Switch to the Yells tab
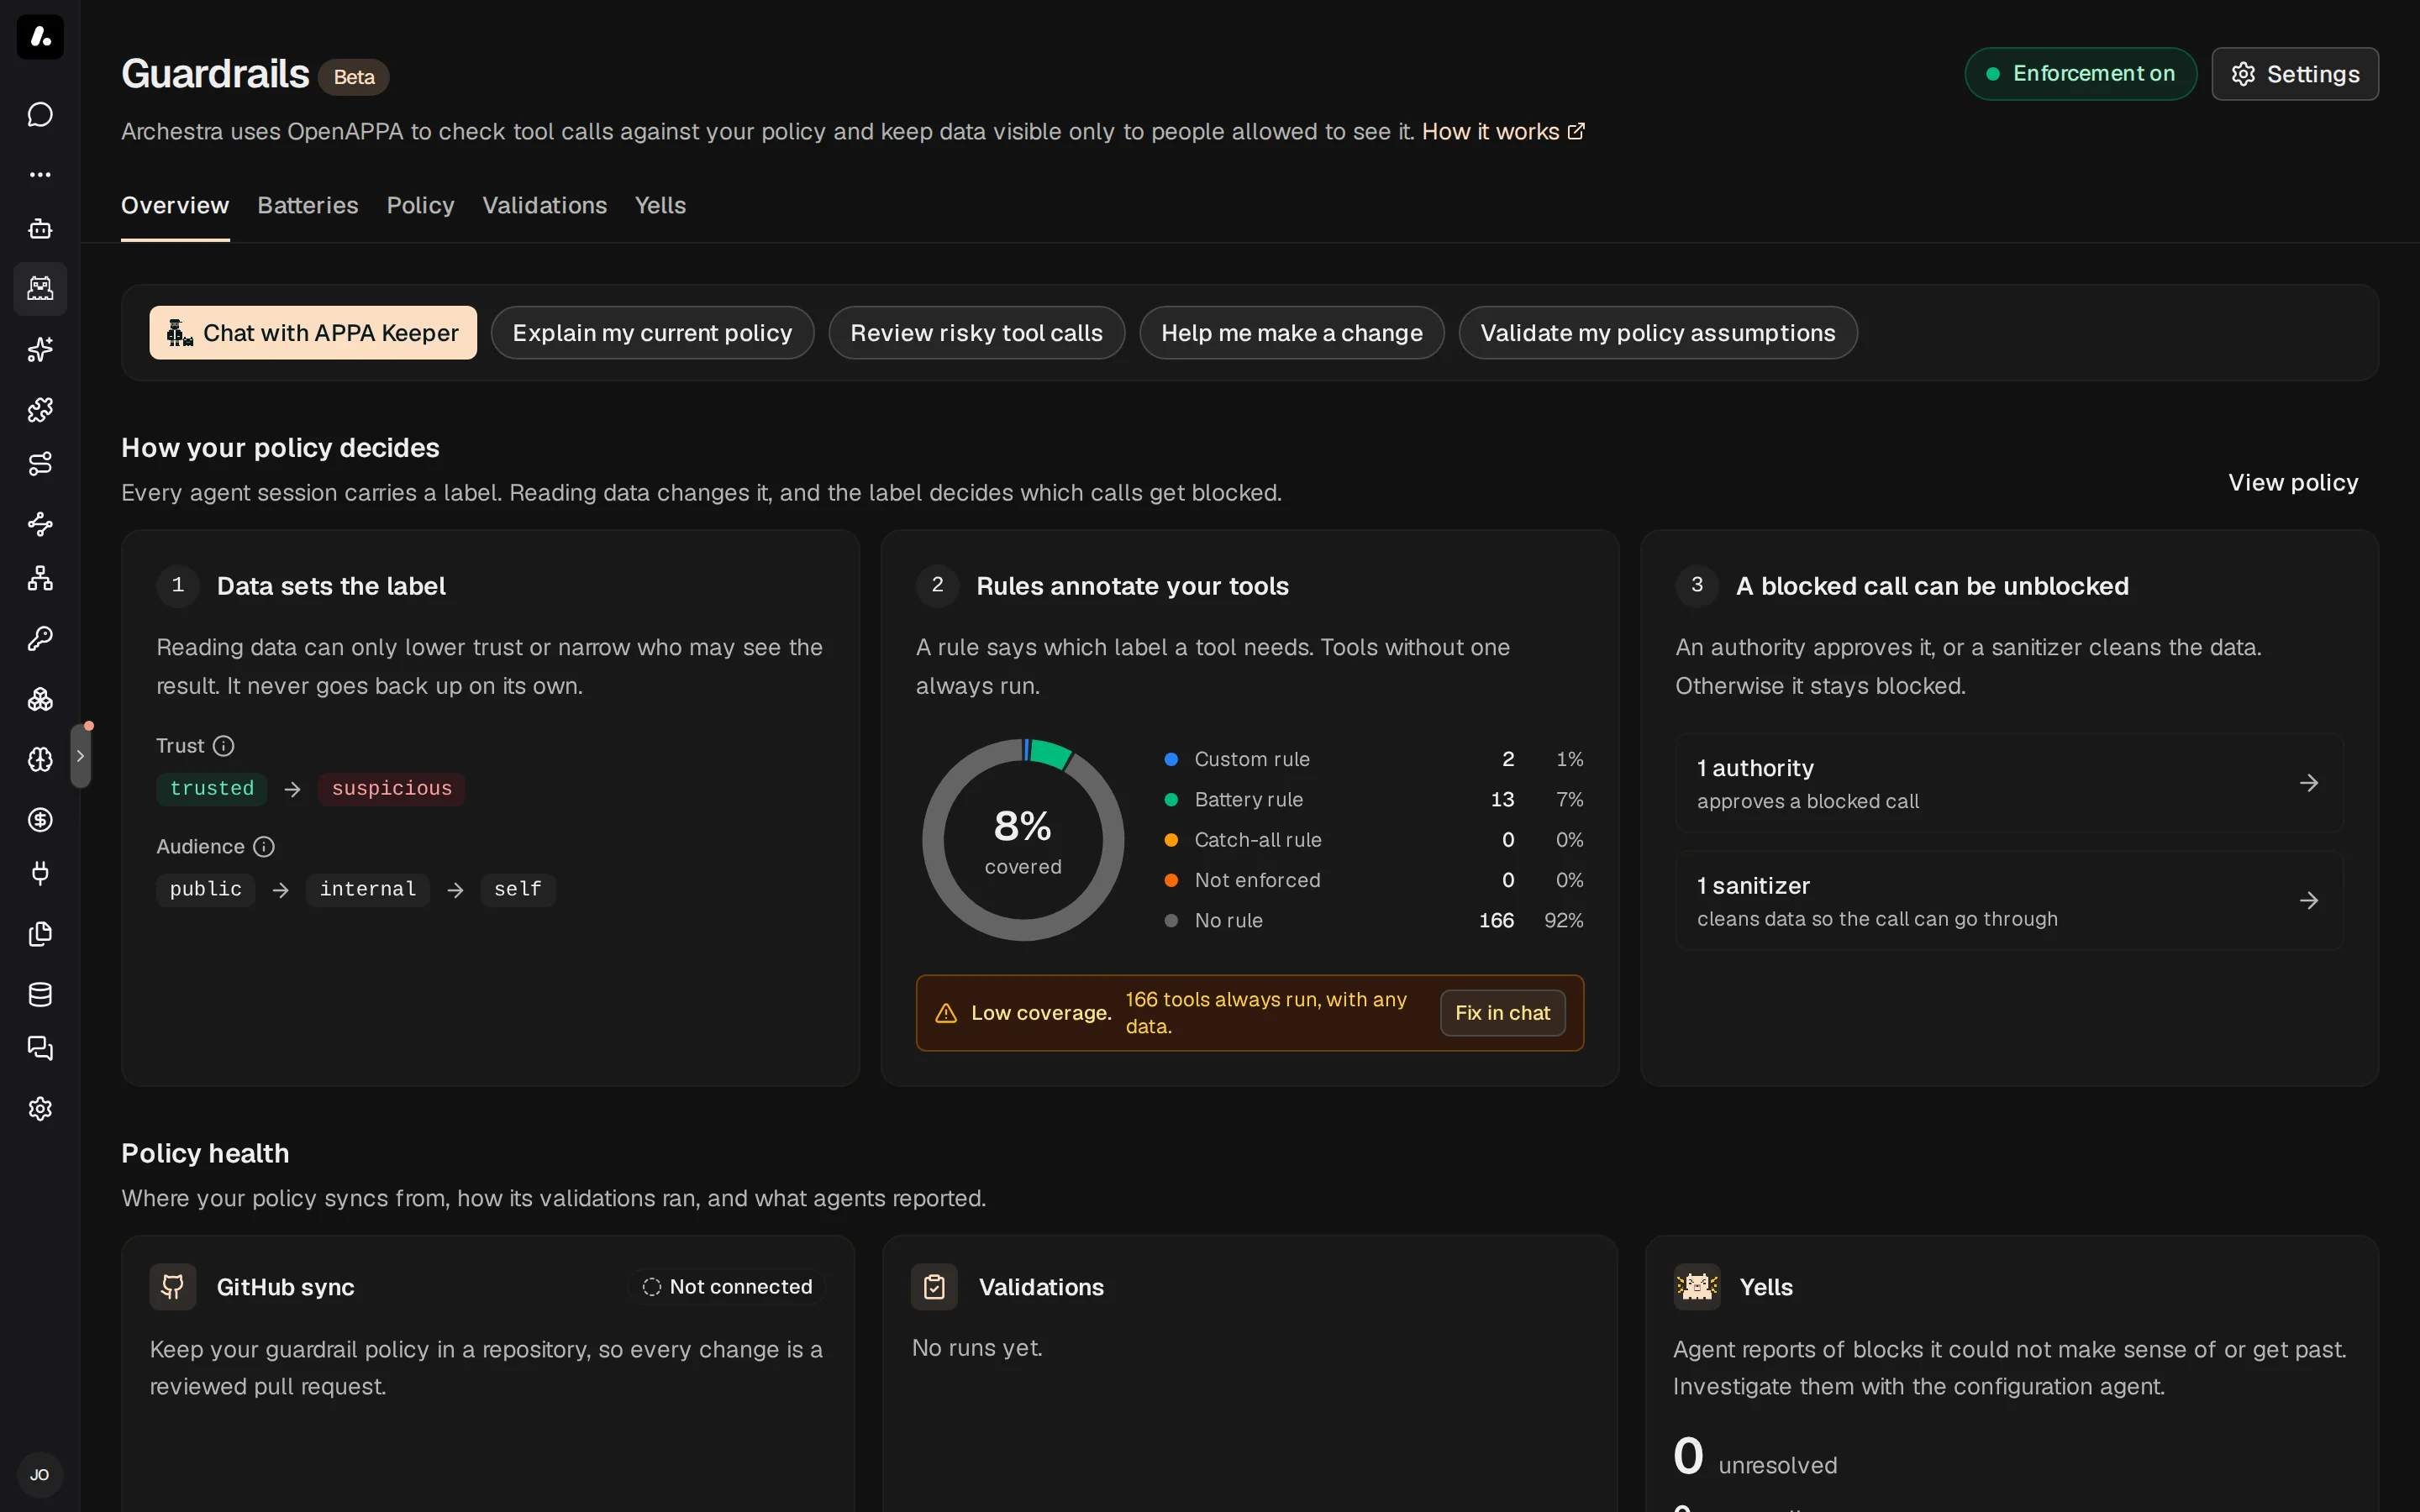 click(x=660, y=205)
